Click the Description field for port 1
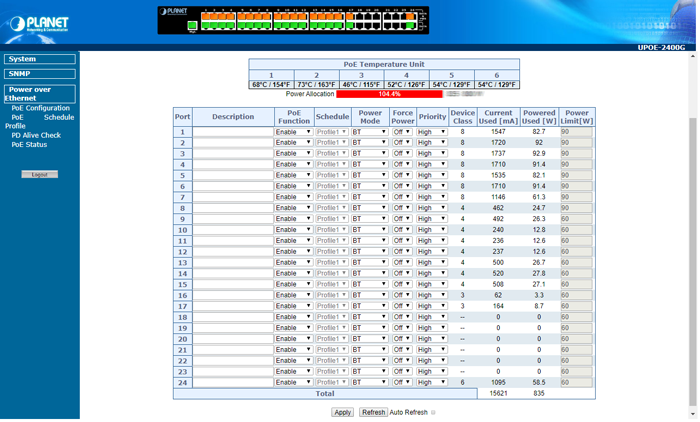The height and width of the screenshot is (422, 700). pyautogui.click(x=233, y=132)
